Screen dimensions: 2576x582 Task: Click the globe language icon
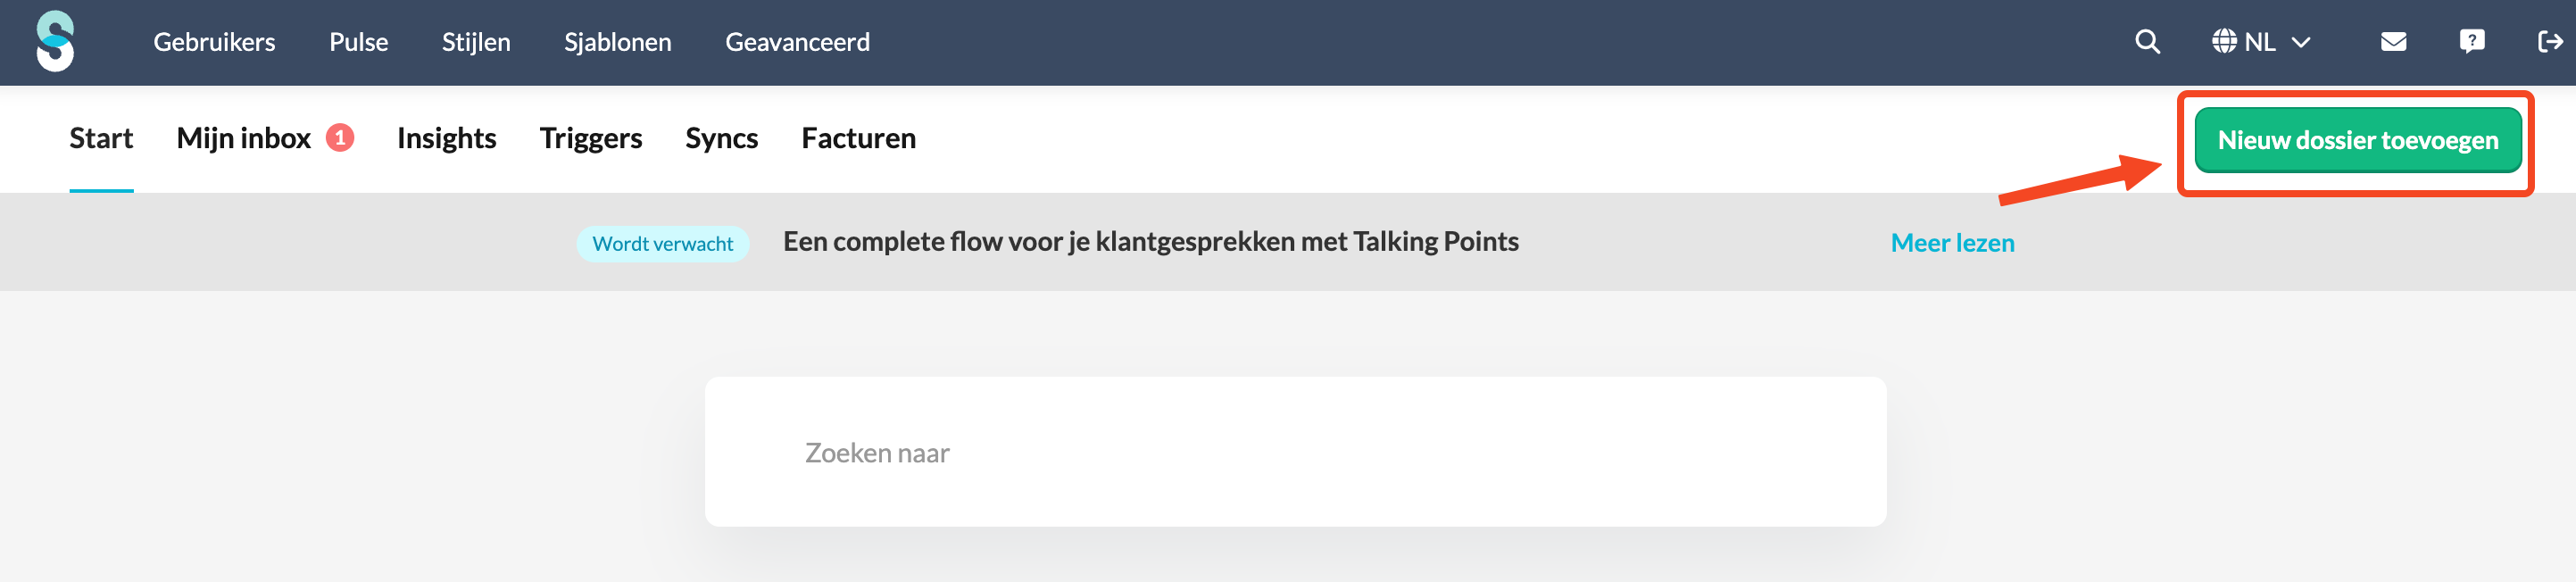(2224, 41)
